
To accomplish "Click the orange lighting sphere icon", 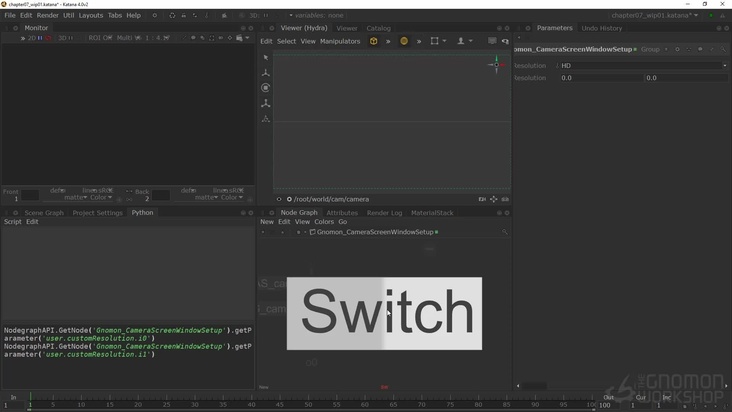I will coord(404,41).
